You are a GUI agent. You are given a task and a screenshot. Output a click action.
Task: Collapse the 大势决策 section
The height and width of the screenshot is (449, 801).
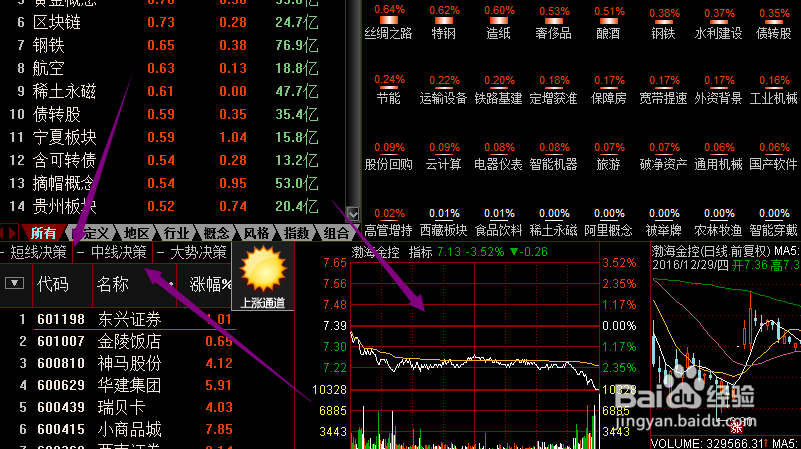(160, 252)
